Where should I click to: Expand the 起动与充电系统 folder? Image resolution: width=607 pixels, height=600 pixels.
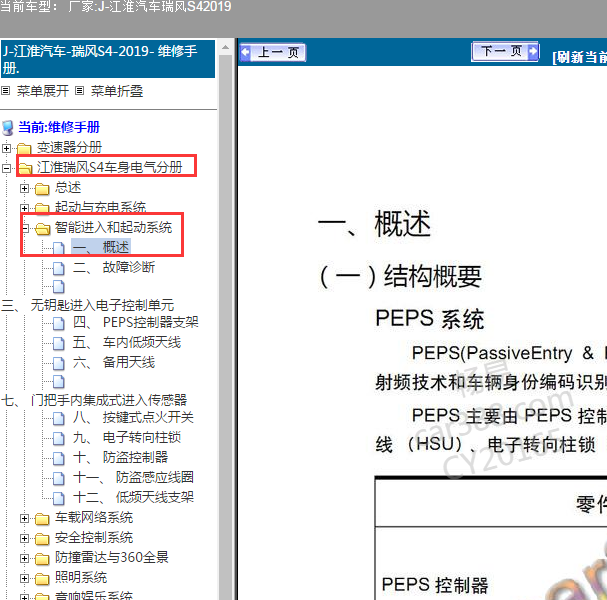24,208
